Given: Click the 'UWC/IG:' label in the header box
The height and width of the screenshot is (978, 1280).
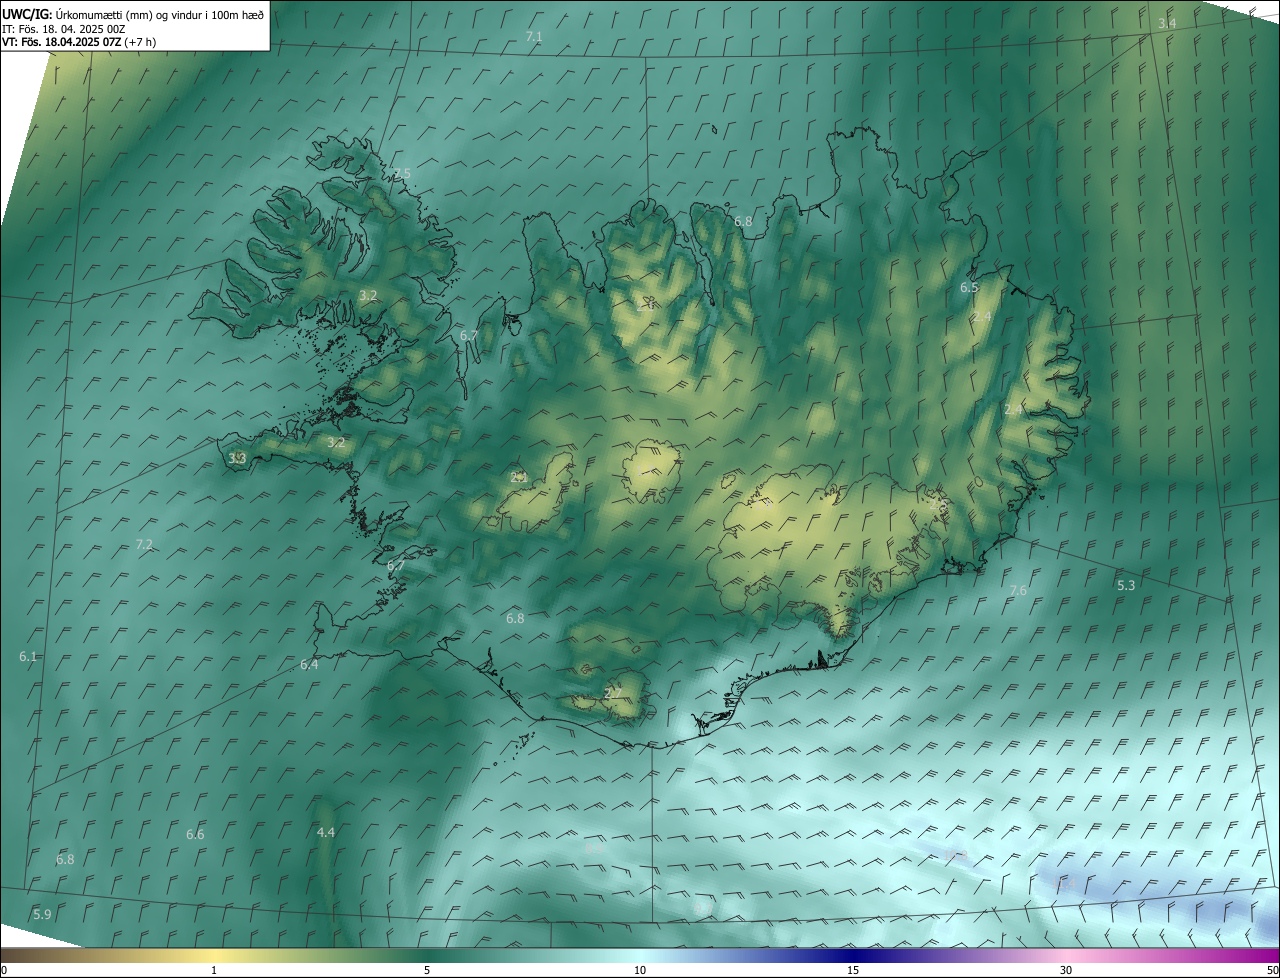Looking at the screenshot, I should tap(27, 14).
